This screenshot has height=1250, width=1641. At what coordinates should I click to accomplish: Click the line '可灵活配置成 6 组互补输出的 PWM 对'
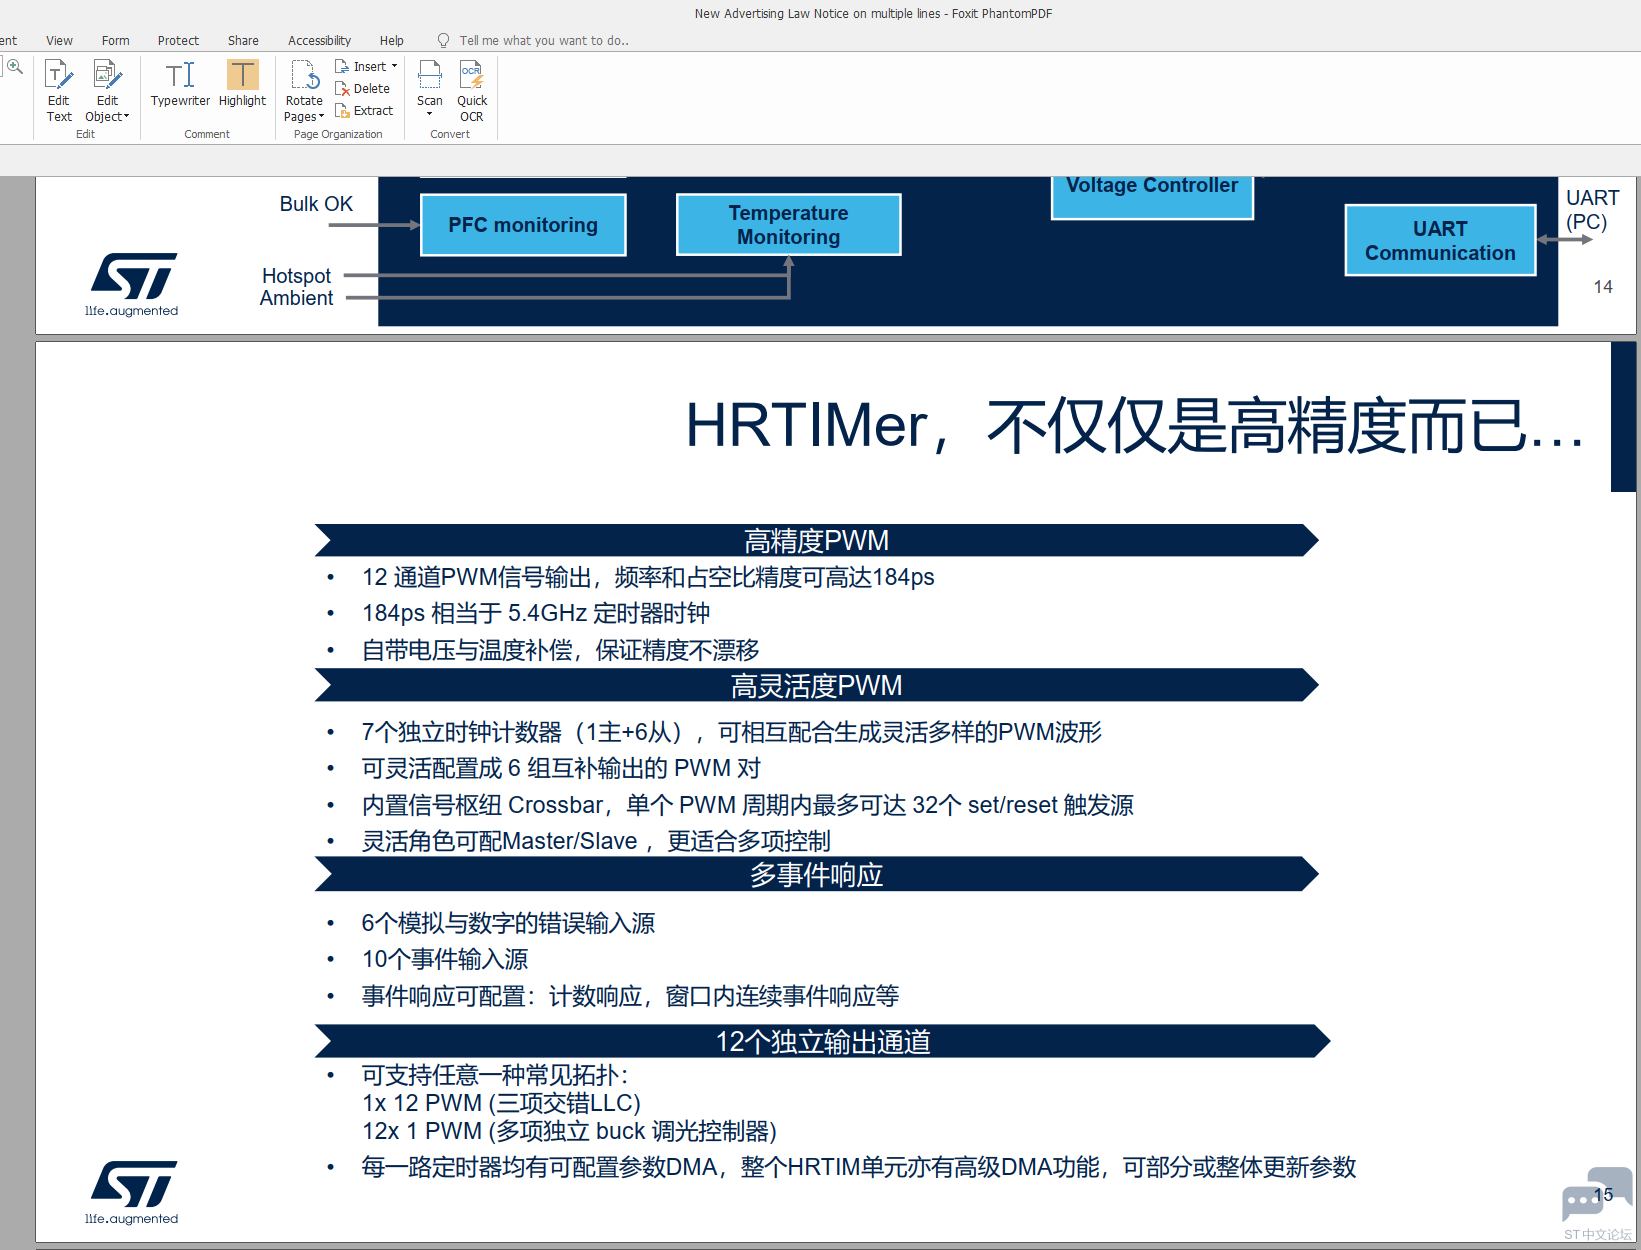561,768
